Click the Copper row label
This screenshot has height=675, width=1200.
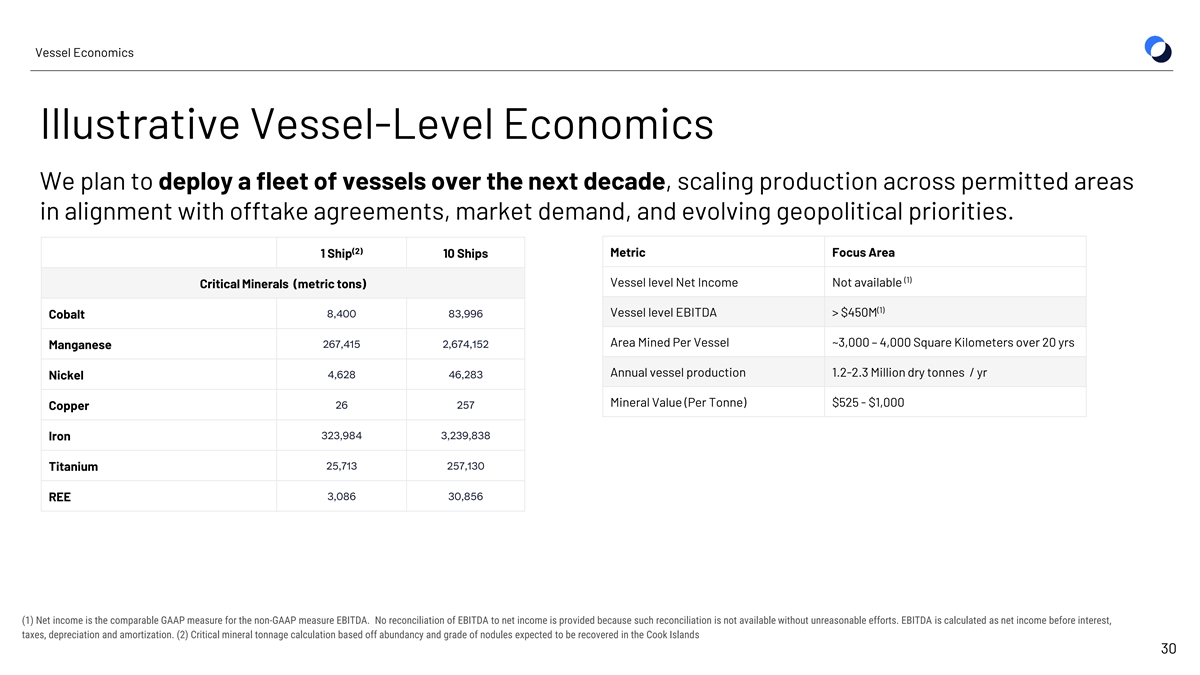69,405
